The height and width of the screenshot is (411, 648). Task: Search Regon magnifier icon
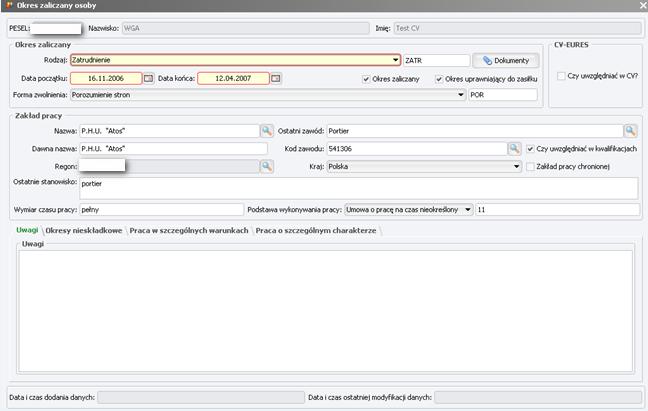tap(267, 166)
